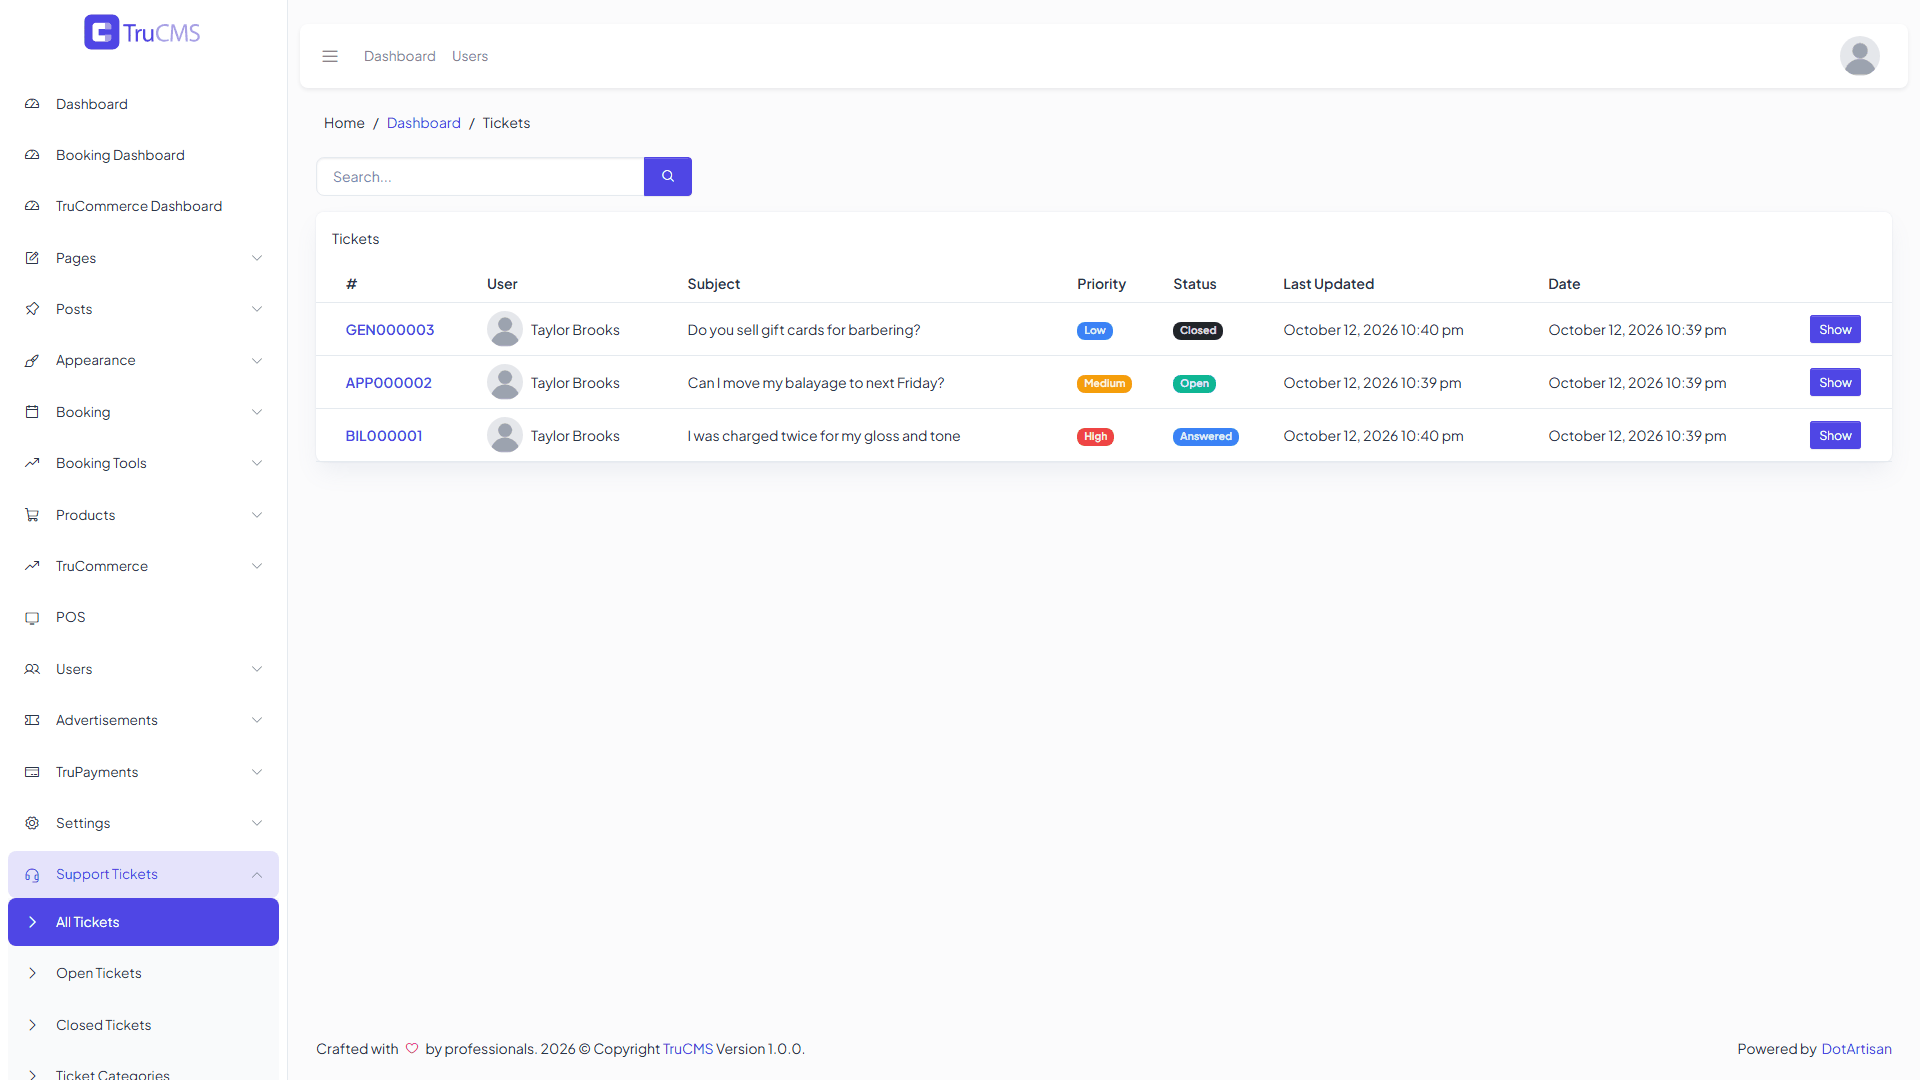
Task: Click the Booking calendar icon
Action: (32, 412)
